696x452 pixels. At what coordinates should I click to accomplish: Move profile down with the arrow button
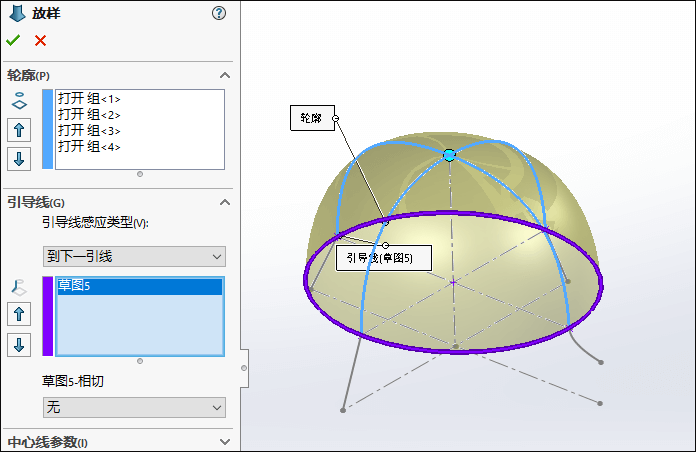click(x=19, y=159)
